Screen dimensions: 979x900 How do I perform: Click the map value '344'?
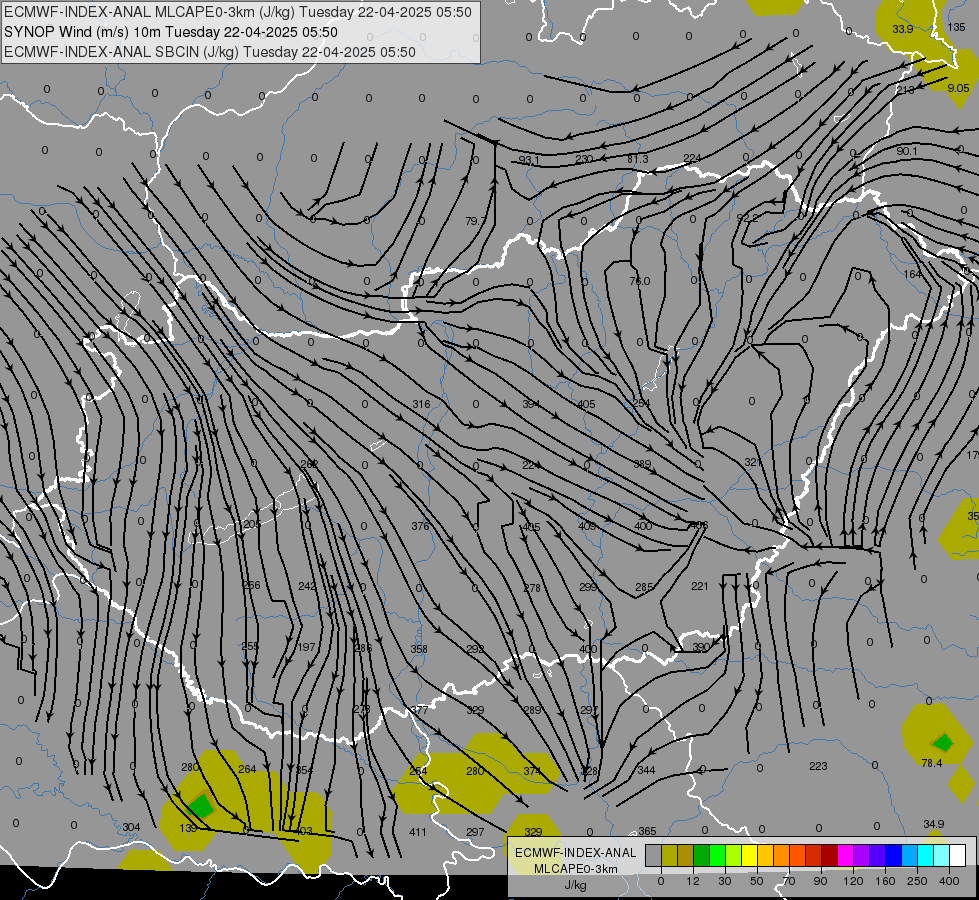646,769
